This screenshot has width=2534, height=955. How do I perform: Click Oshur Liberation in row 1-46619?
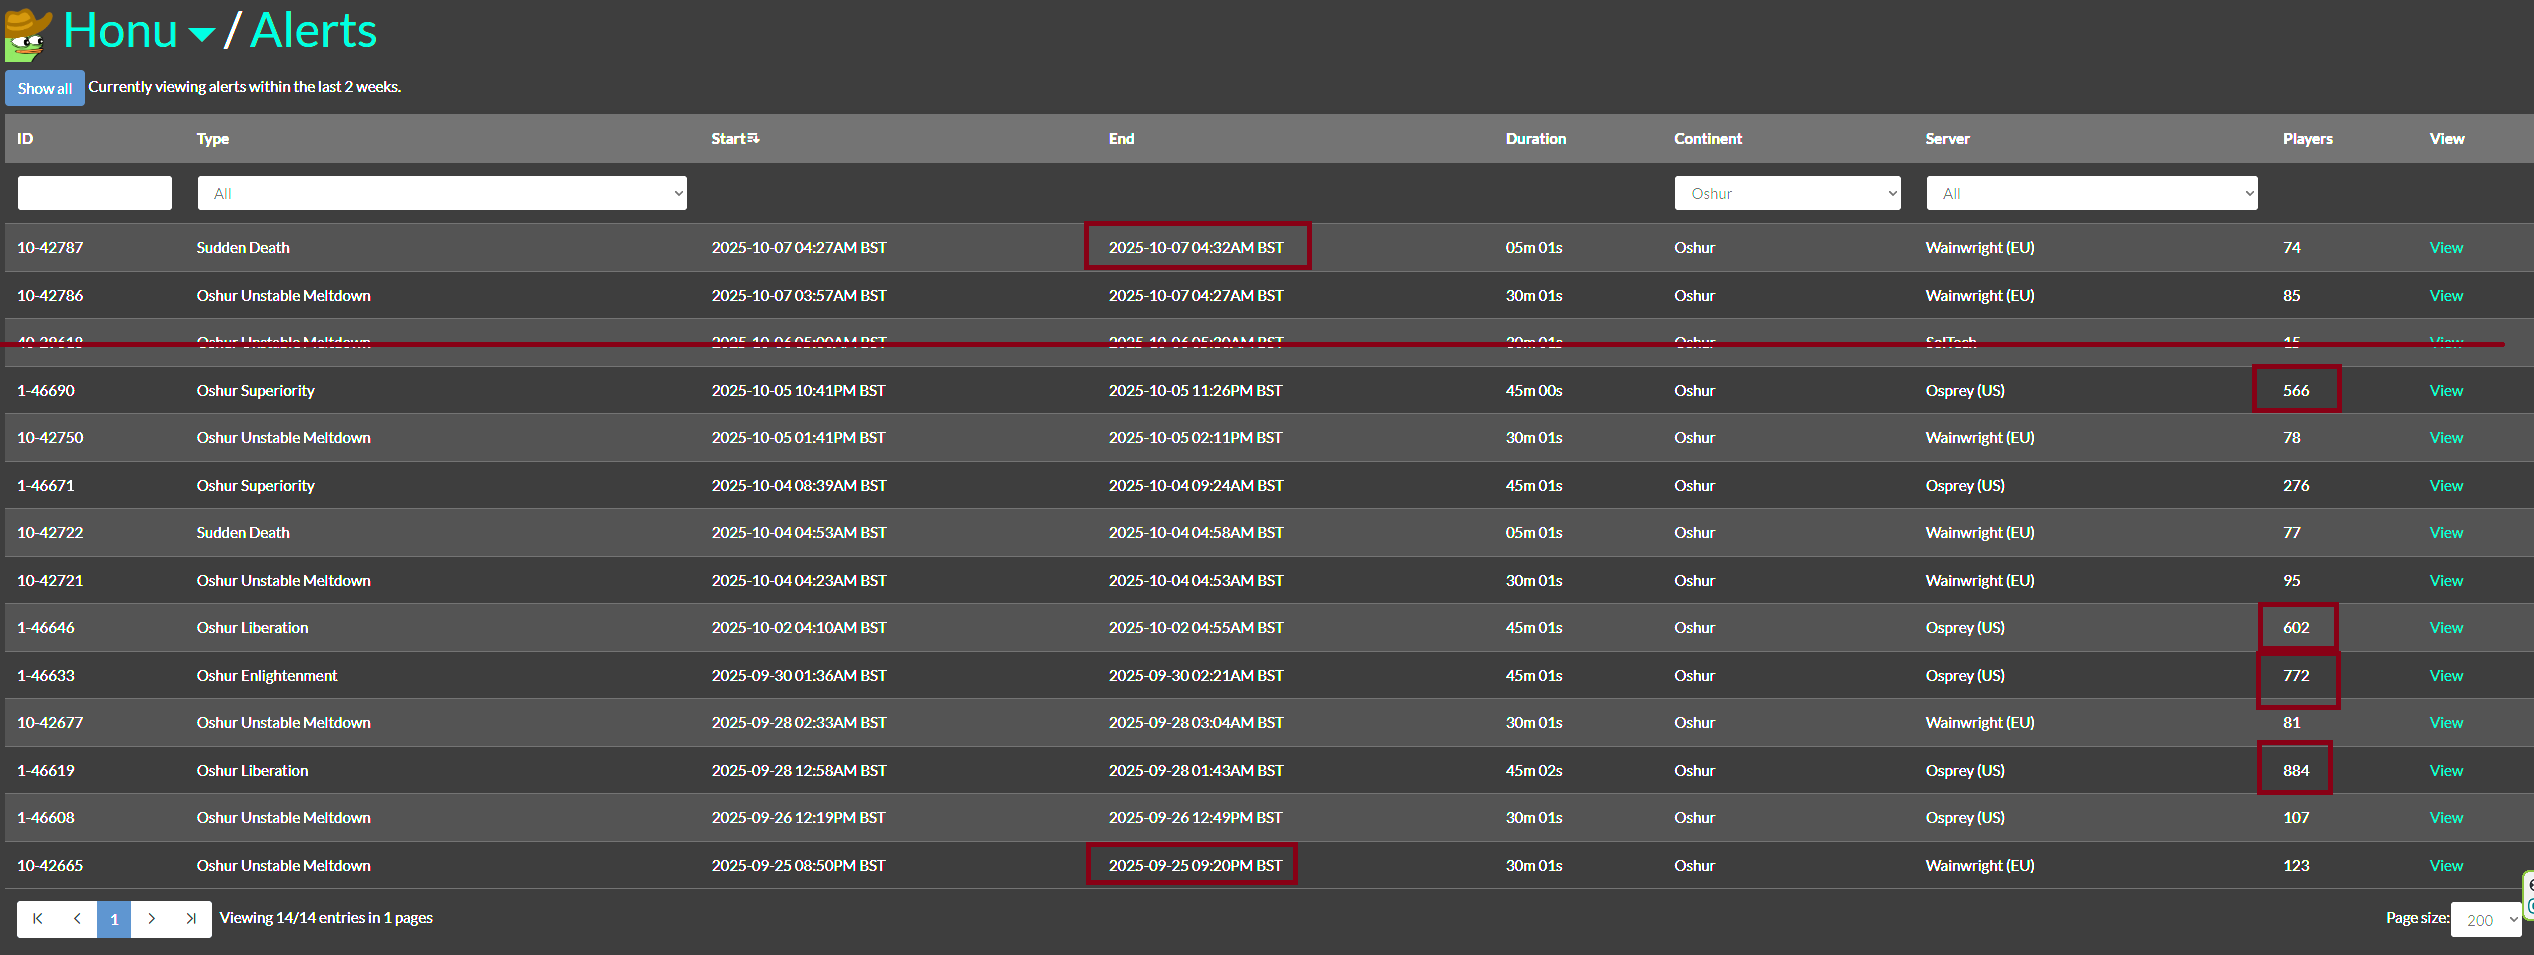coord(252,771)
